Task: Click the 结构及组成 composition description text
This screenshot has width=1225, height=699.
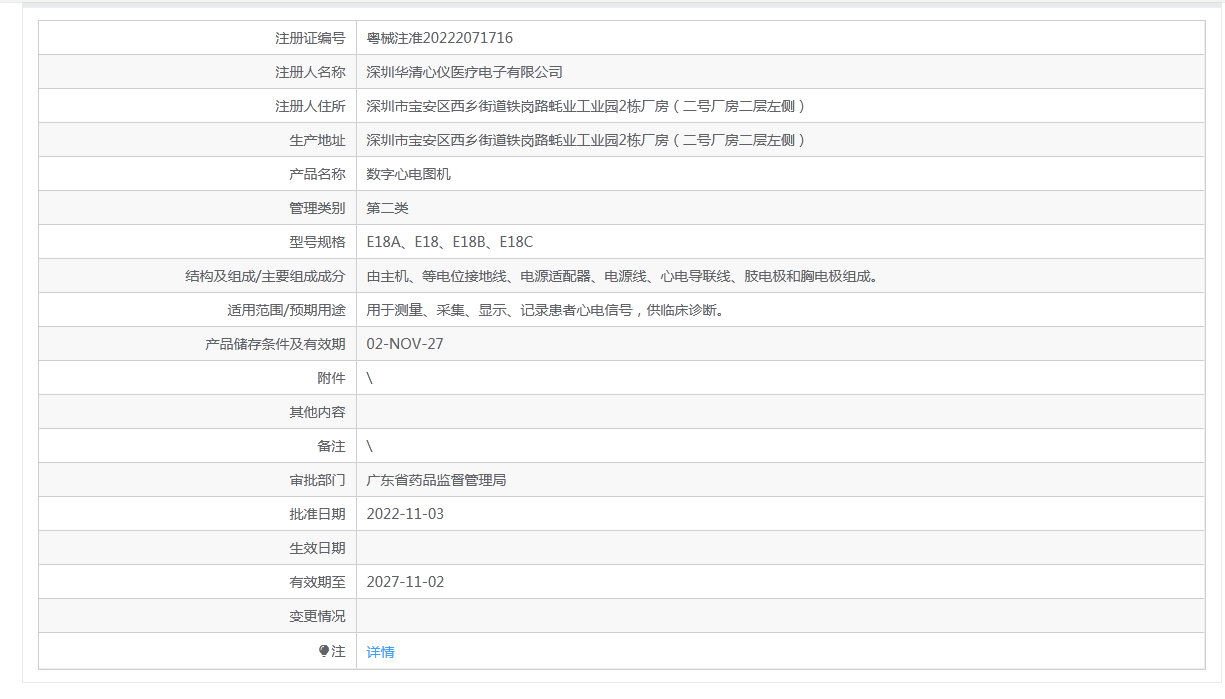Action: [621, 276]
